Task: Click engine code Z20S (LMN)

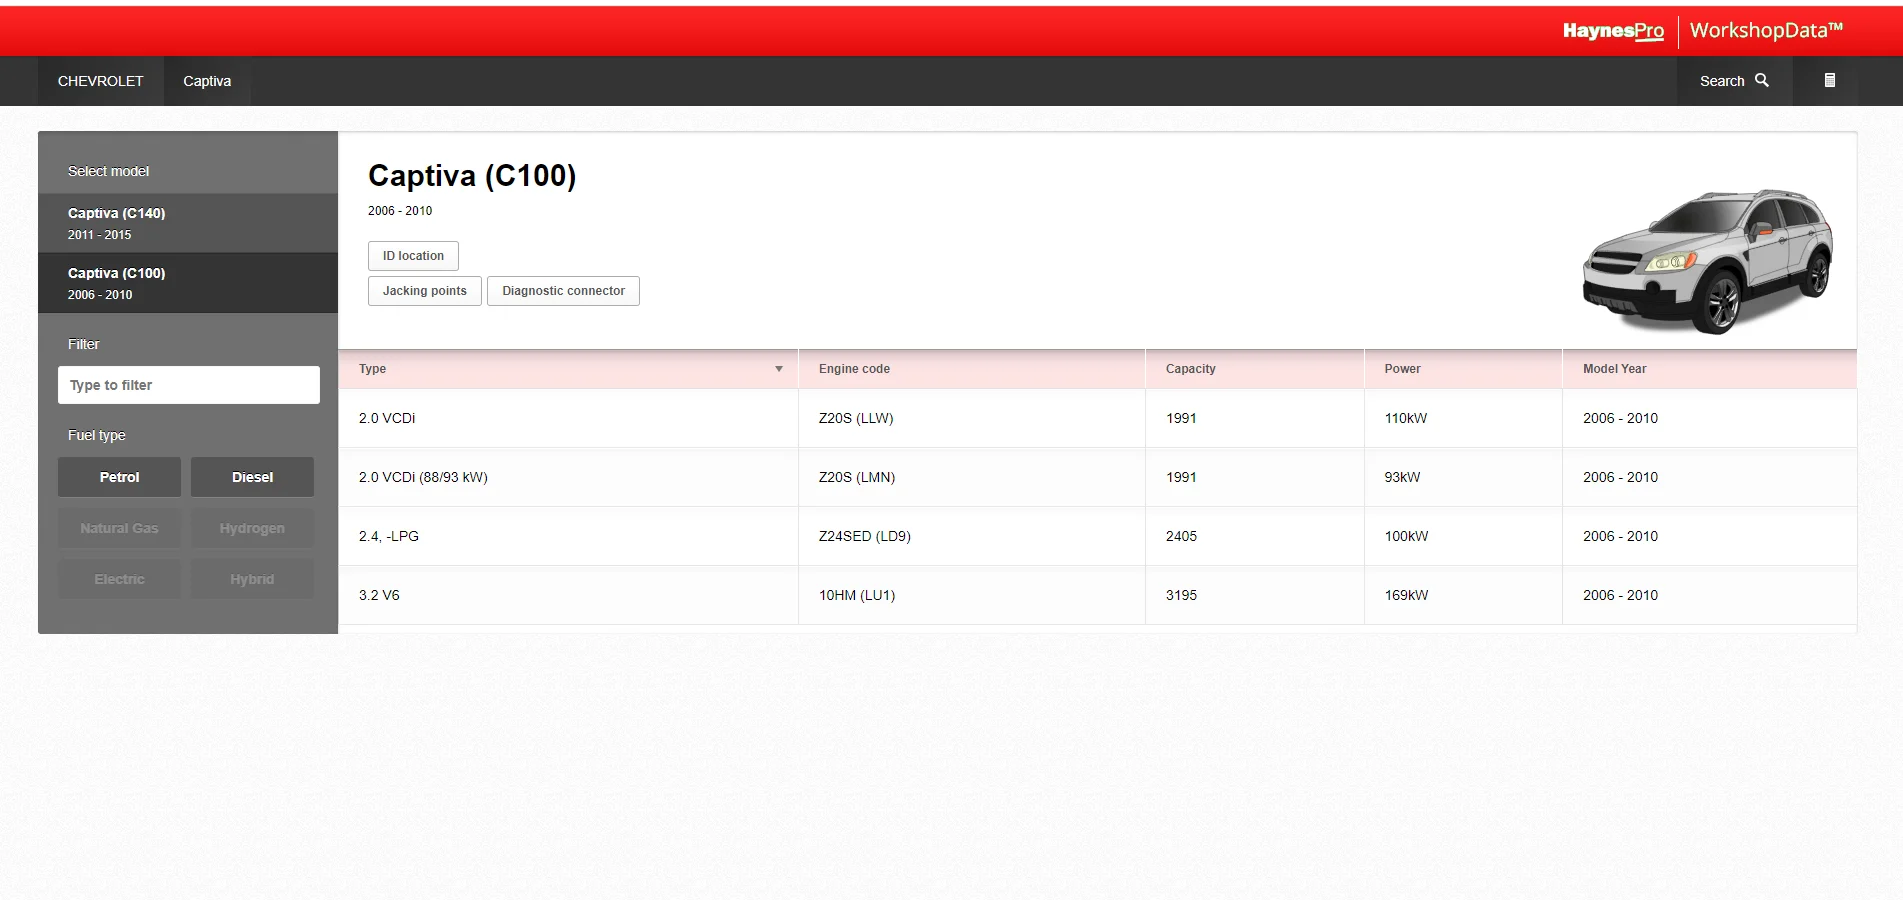Action: [x=857, y=477]
